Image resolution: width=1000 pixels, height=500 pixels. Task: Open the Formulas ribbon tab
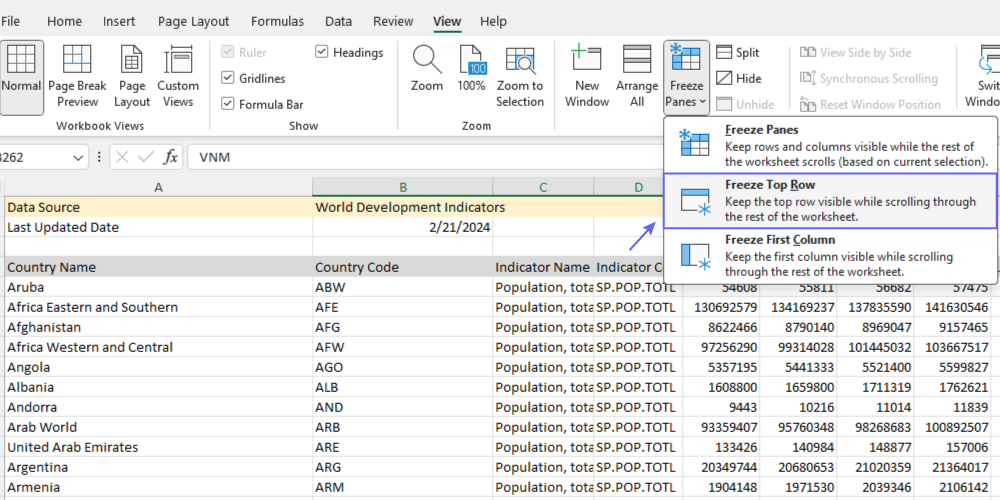click(278, 21)
